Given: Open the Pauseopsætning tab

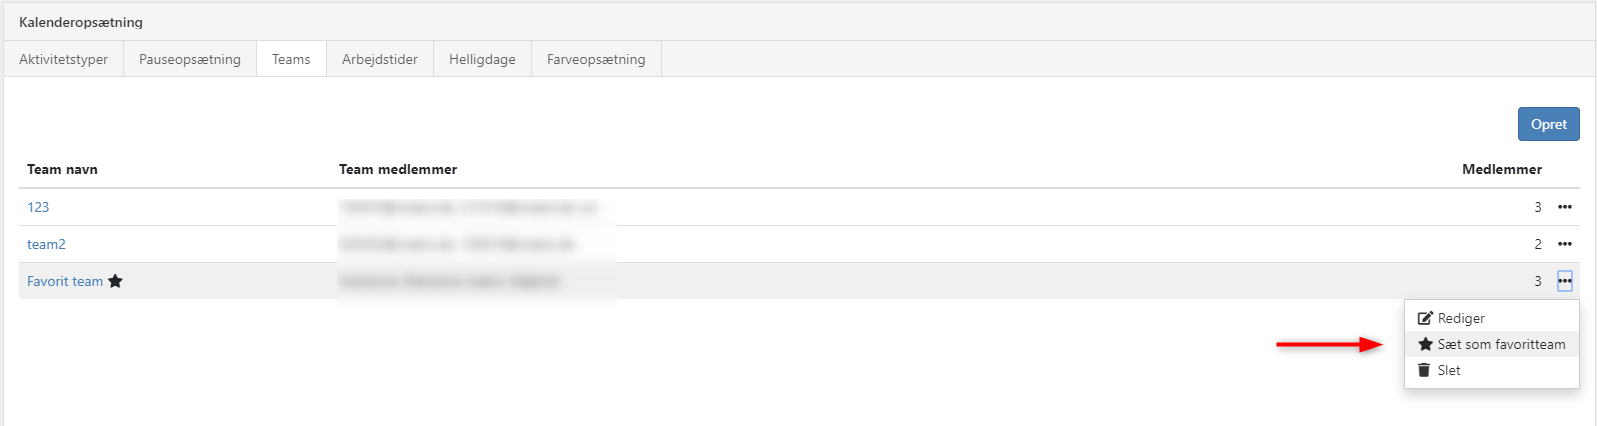Looking at the screenshot, I should click(190, 59).
